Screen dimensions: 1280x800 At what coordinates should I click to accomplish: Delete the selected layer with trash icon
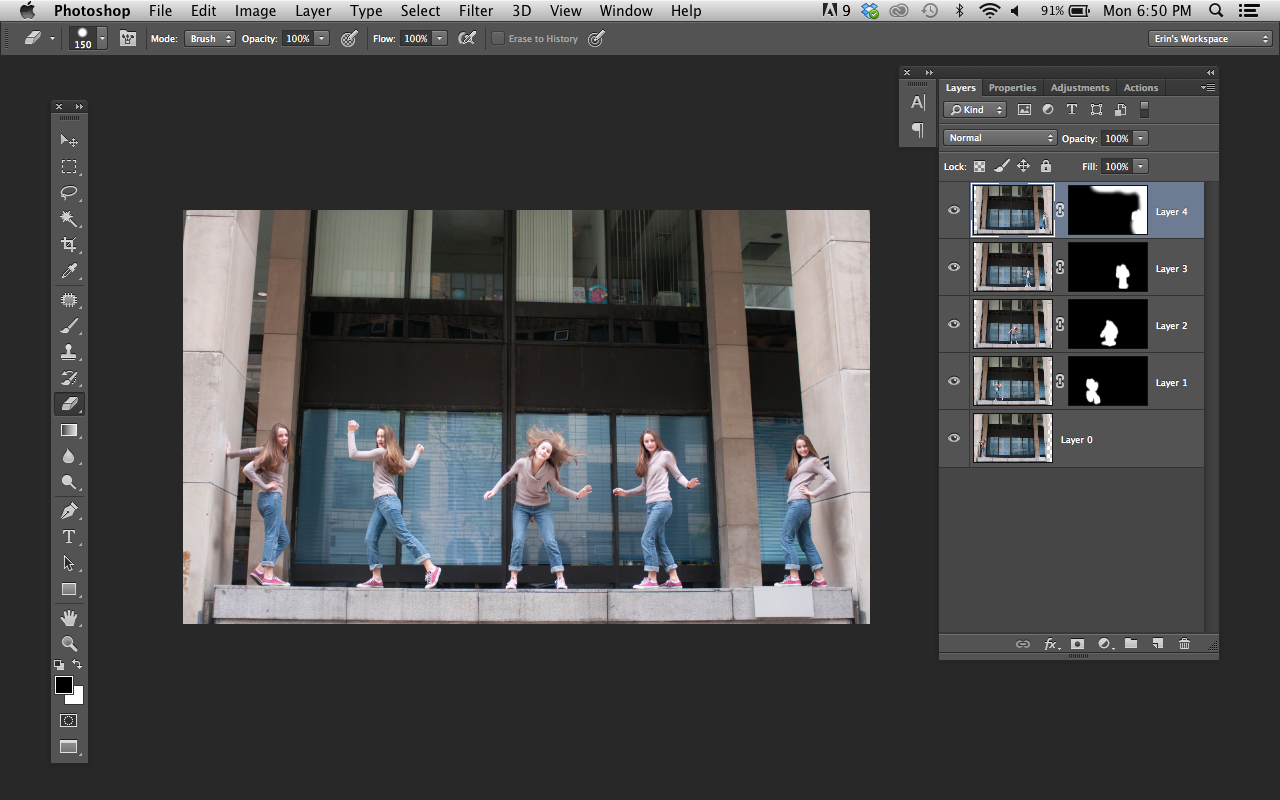[x=1184, y=644]
